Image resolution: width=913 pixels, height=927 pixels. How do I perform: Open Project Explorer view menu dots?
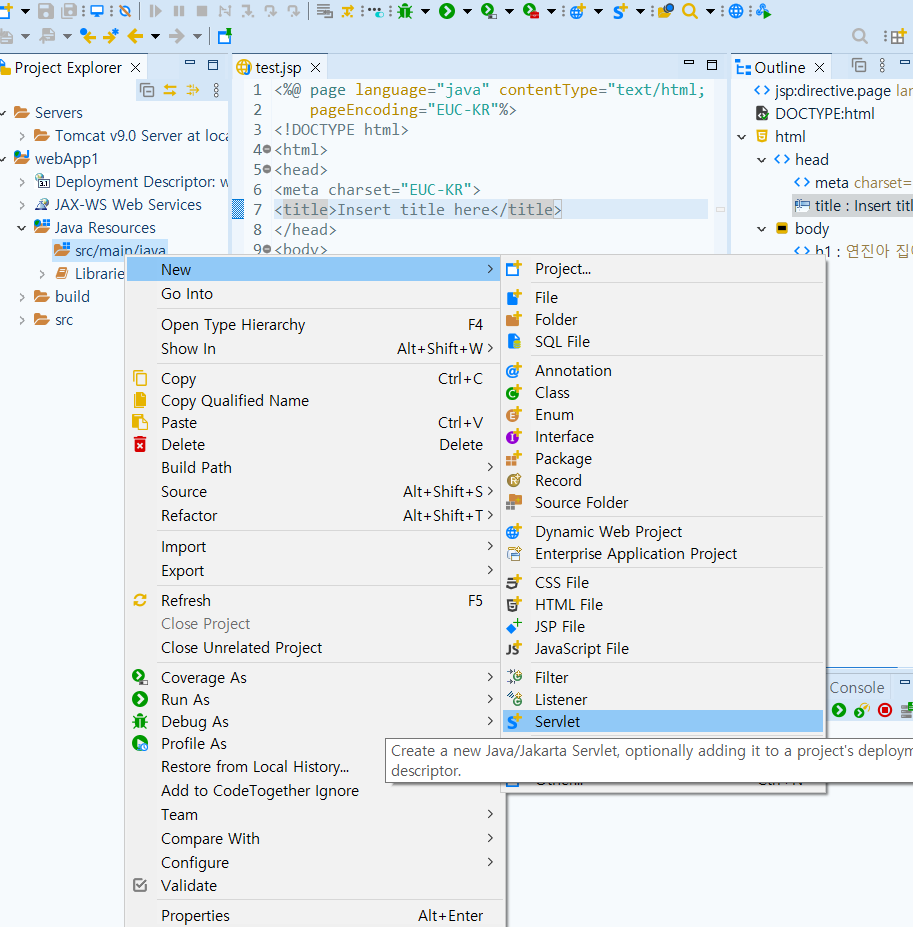click(216, 90)
